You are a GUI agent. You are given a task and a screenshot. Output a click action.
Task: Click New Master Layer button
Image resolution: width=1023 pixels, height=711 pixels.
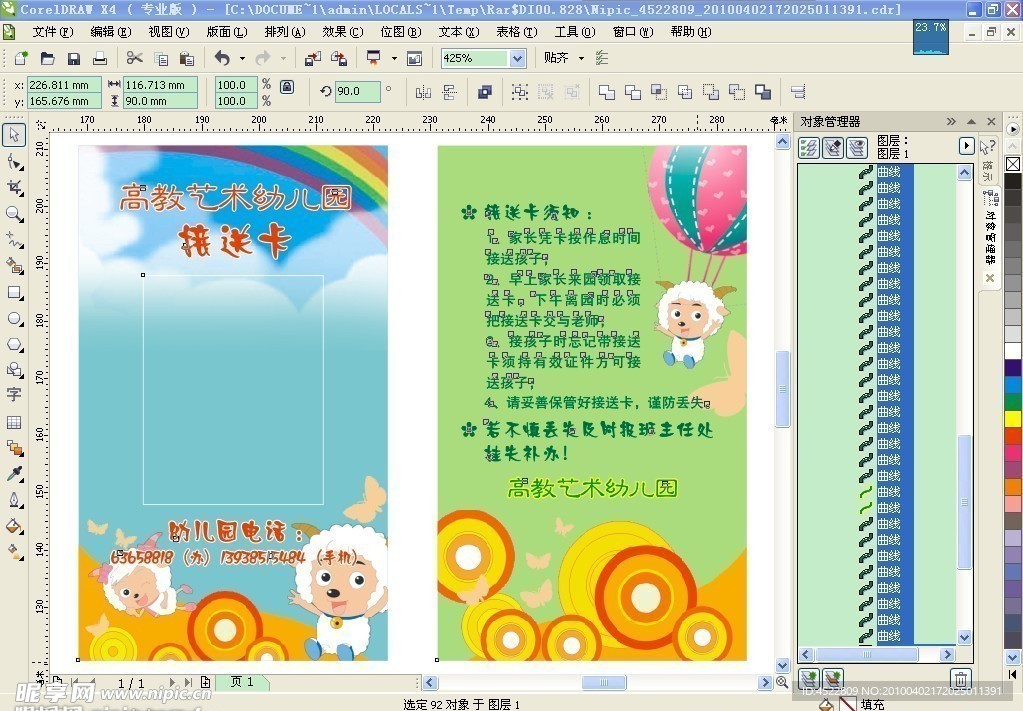click(x=833, y=678)
